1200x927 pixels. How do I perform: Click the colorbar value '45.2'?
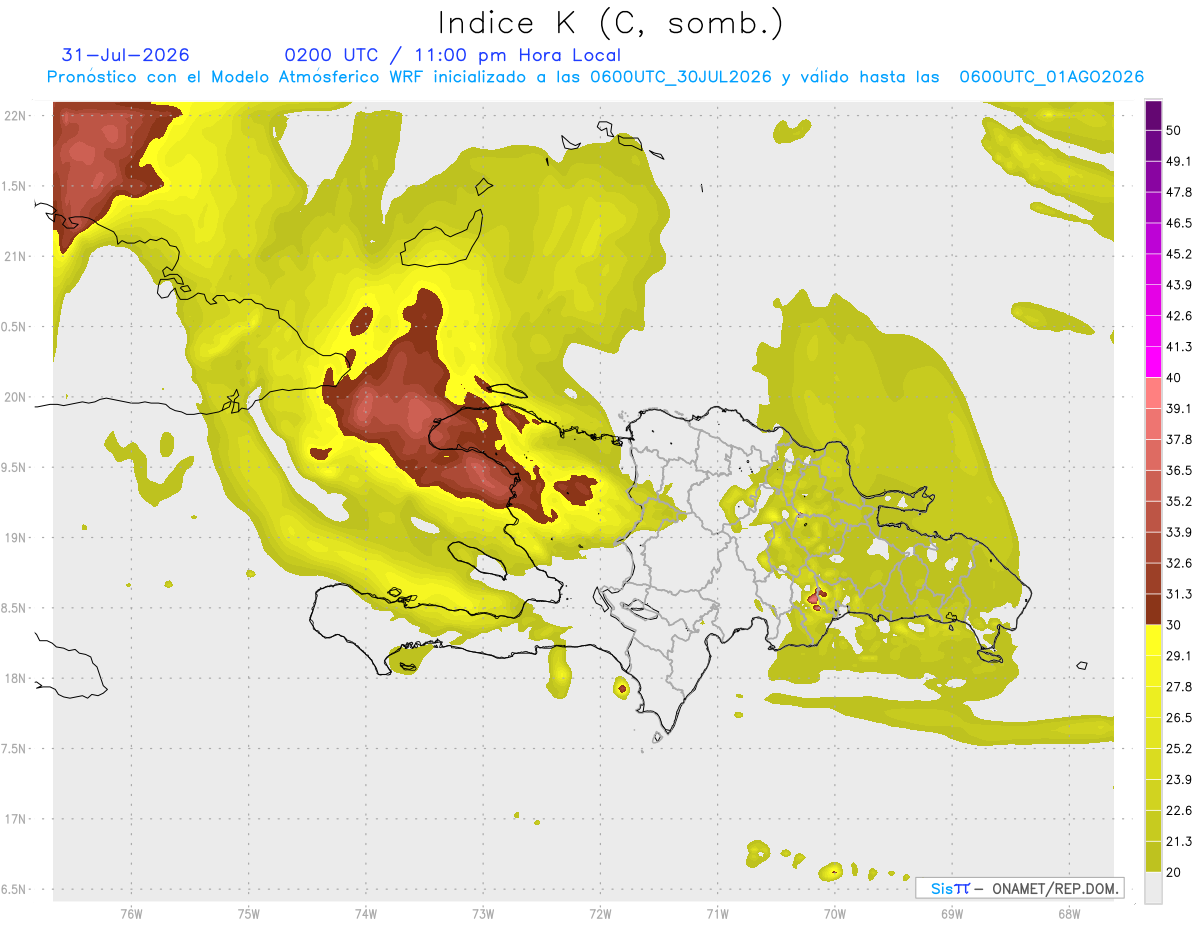tap(1179, 254)
